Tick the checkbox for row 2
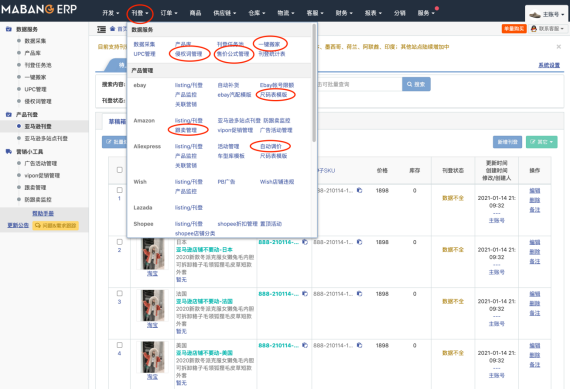Screen dimensions: 571x389 [119, 241]
